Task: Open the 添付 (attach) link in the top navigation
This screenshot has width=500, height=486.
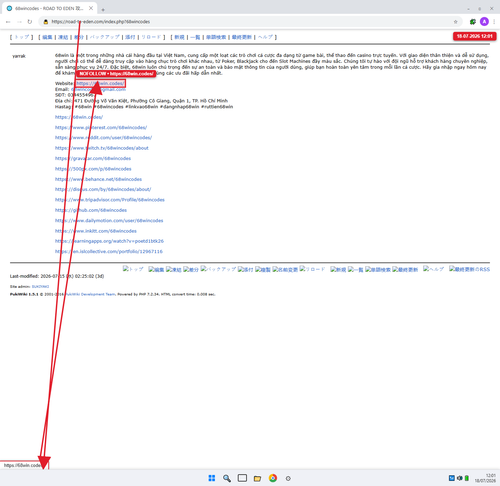Action: (x=130, y=37)
